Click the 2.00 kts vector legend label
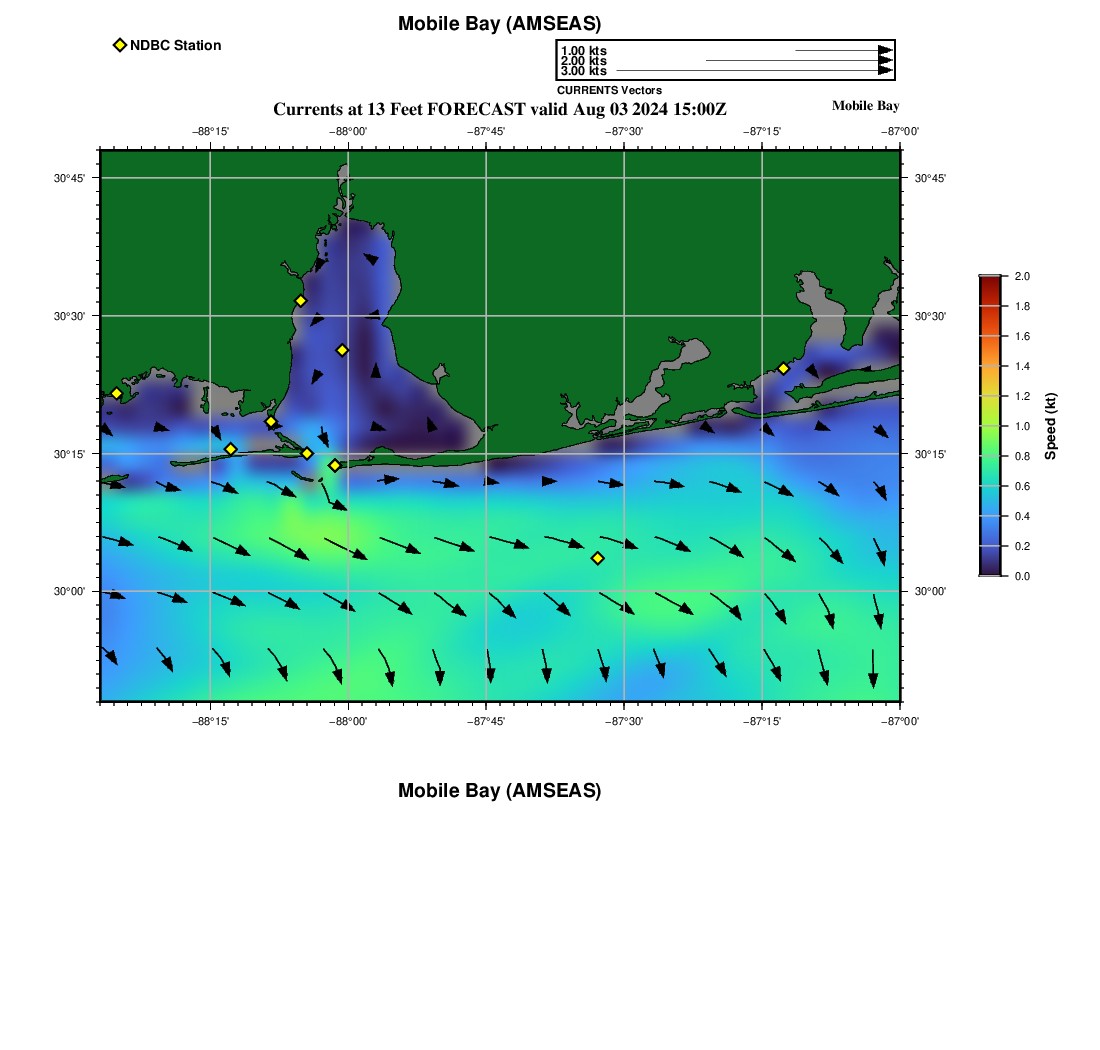 (583, 61)
